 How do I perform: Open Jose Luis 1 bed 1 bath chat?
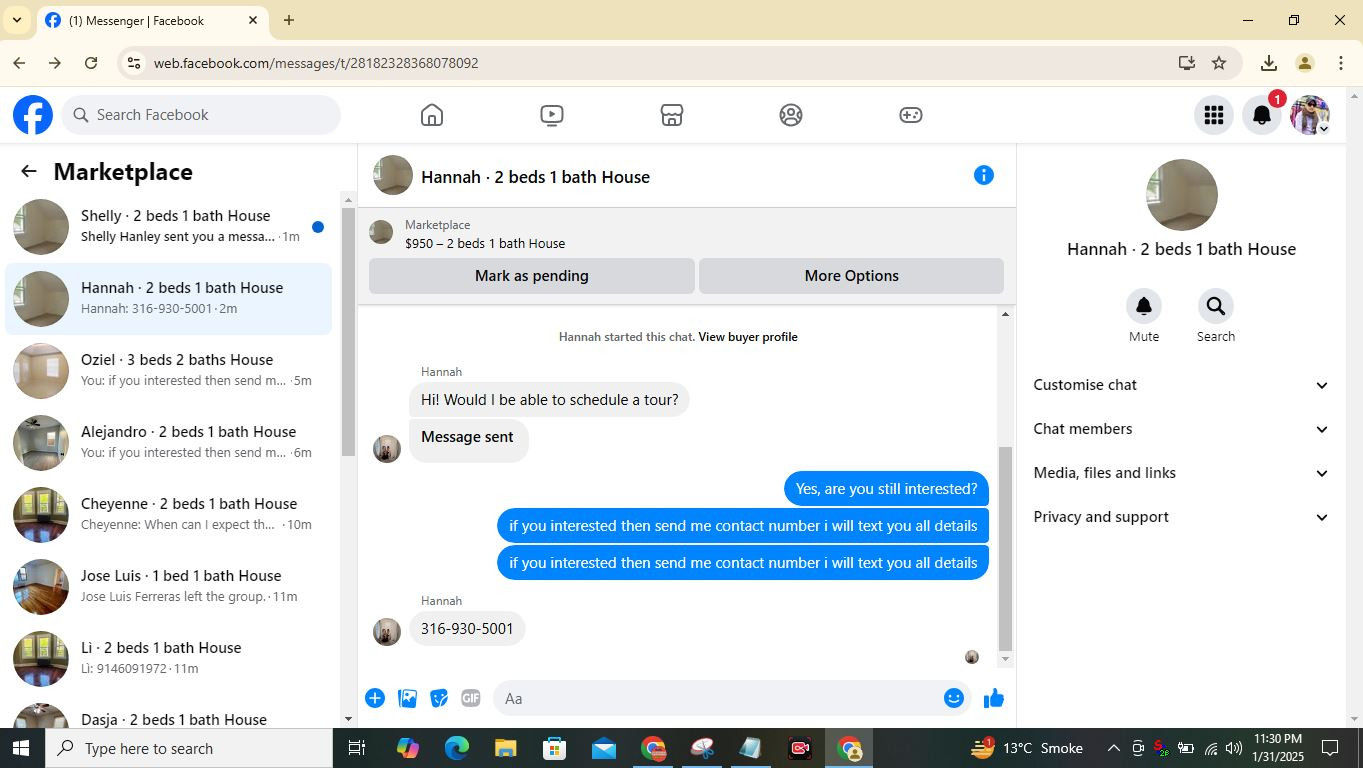pyautogui.click(x=169, y=587)
